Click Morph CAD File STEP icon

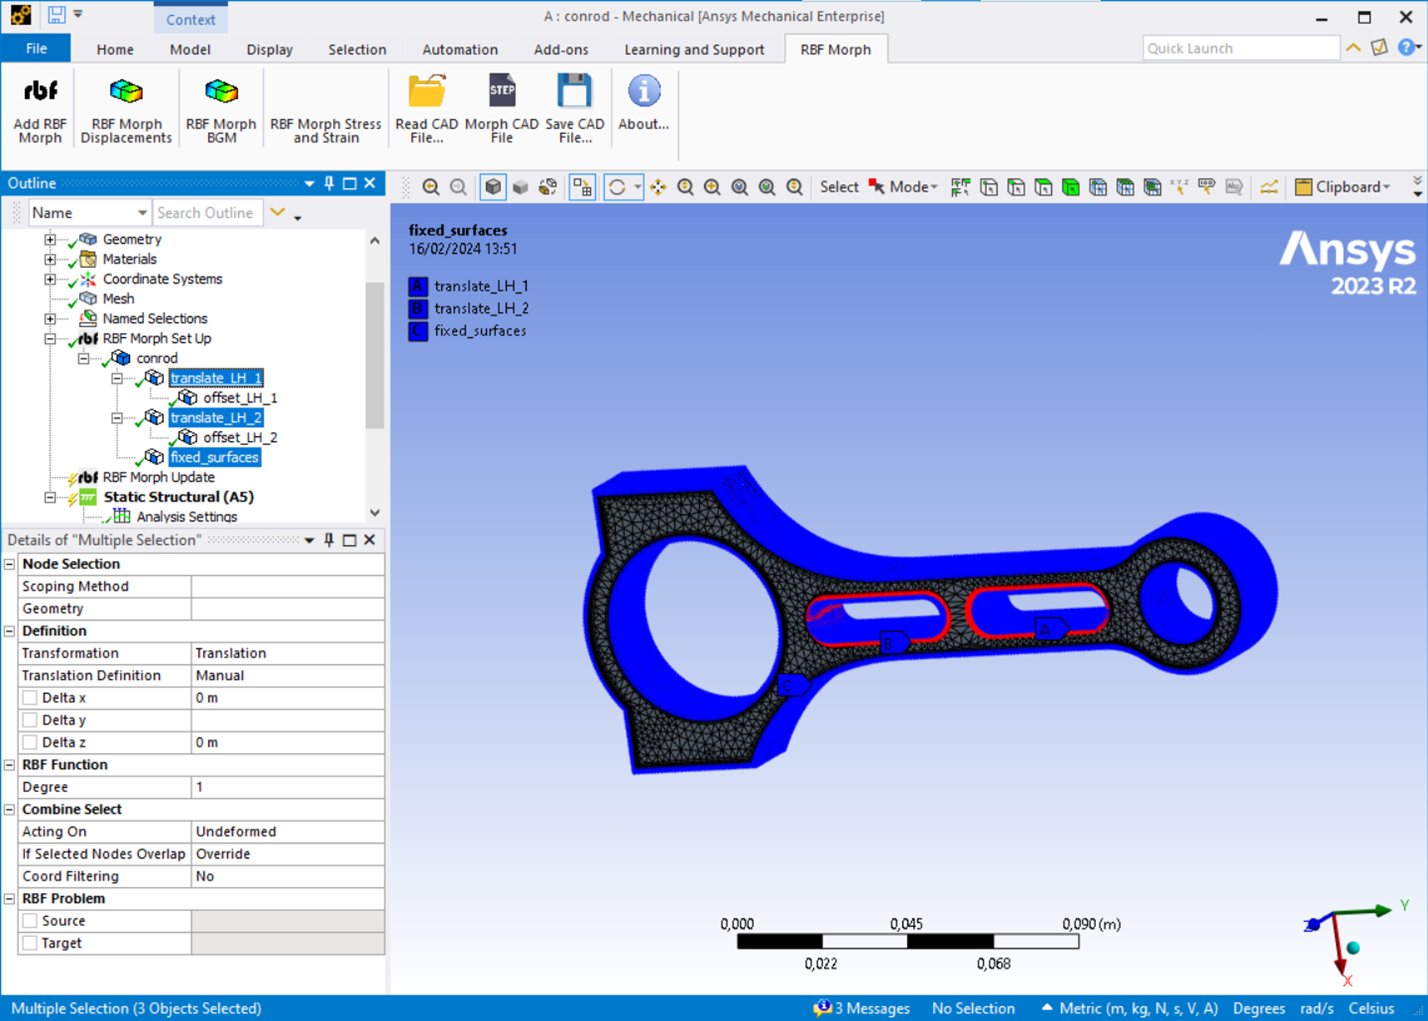pyautogui.click(x=502, y=92)
